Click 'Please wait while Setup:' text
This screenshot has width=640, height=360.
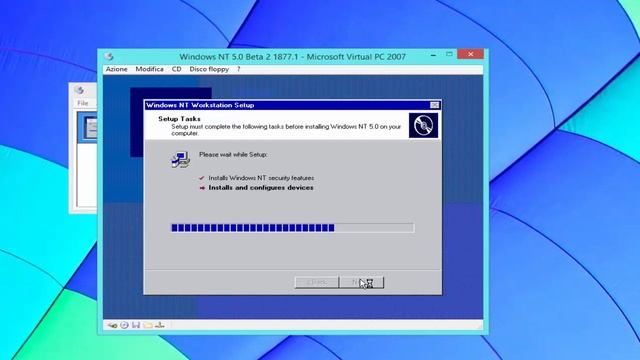tap(233, 155)
